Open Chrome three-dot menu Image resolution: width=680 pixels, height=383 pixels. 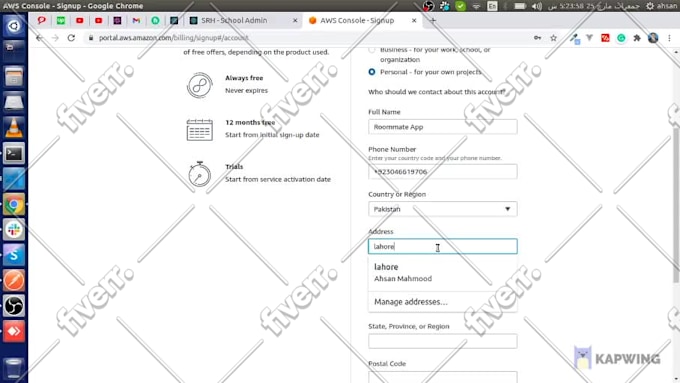[x=669, y=38]
